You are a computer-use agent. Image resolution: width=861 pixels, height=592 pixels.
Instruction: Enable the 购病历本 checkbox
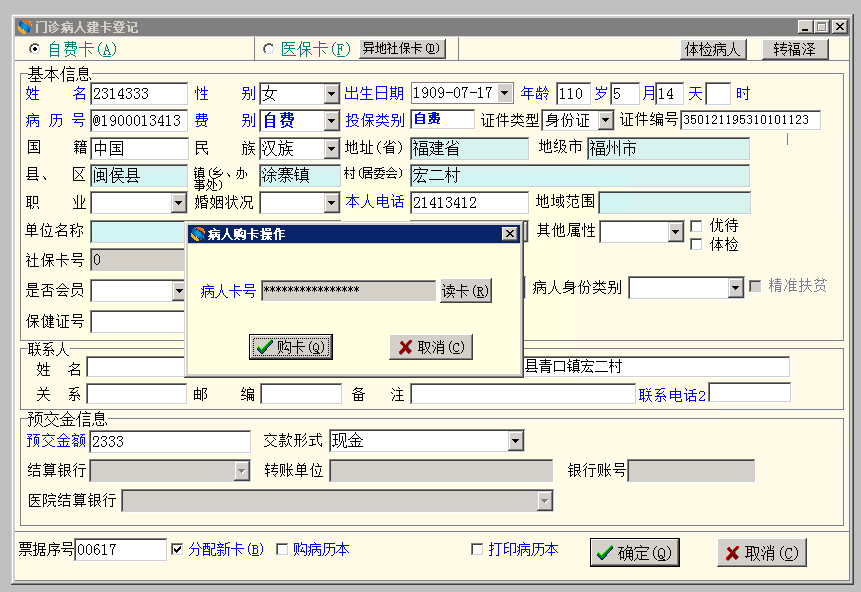pos(282,549)
